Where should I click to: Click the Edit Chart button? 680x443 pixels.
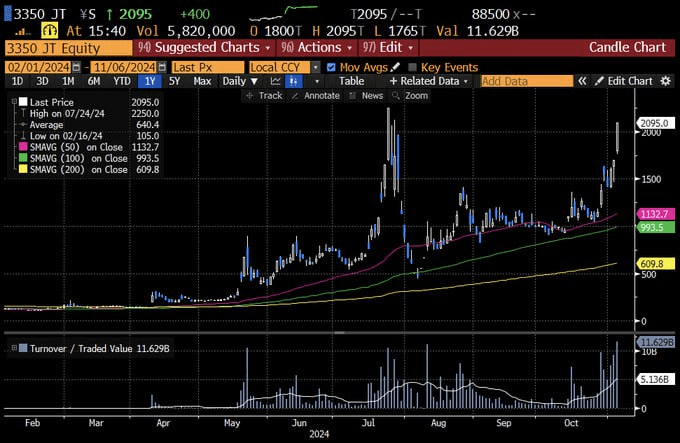pyautogui.click(x=625, y=81)
